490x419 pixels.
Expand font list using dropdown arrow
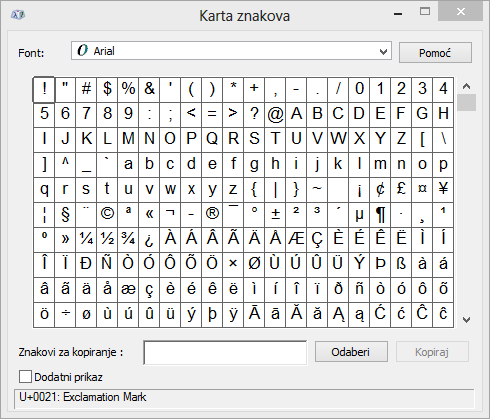(x=383, y=52)
